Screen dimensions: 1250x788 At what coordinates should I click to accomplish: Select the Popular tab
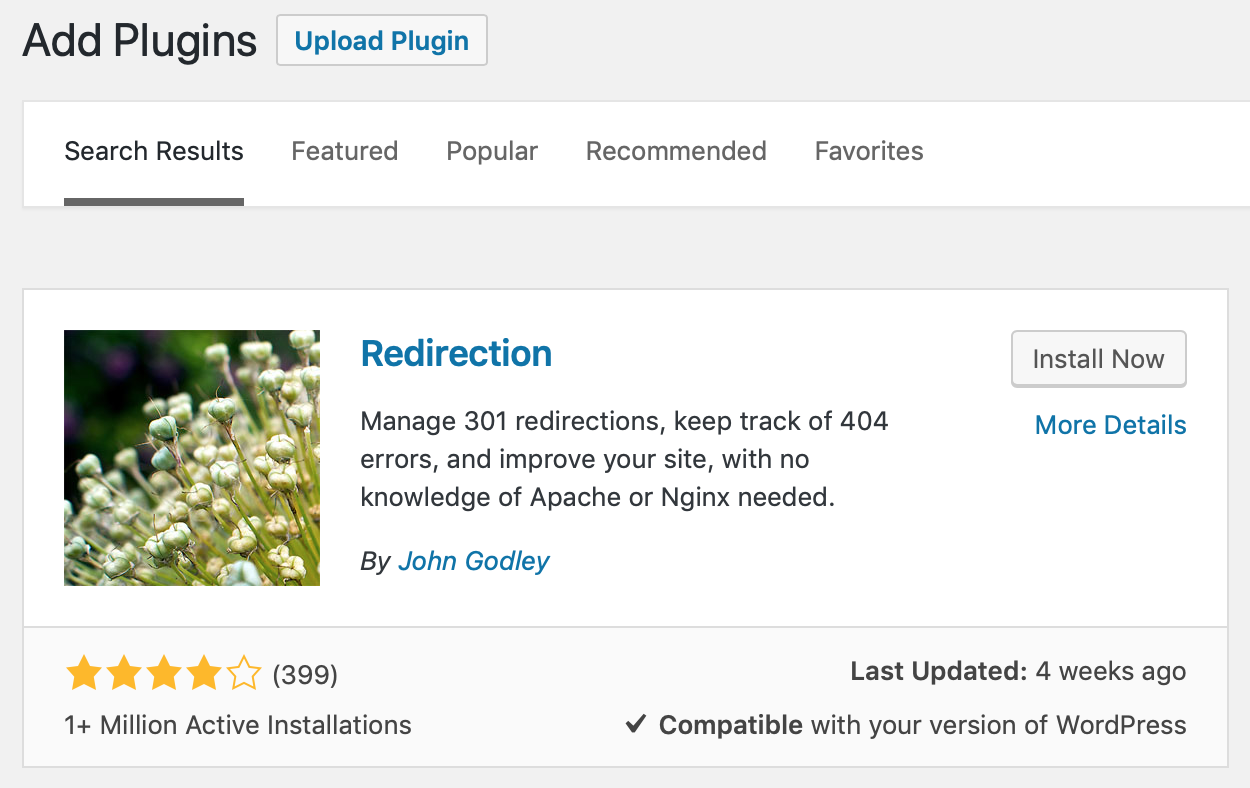pyautogui.click(x=492, y=151)
